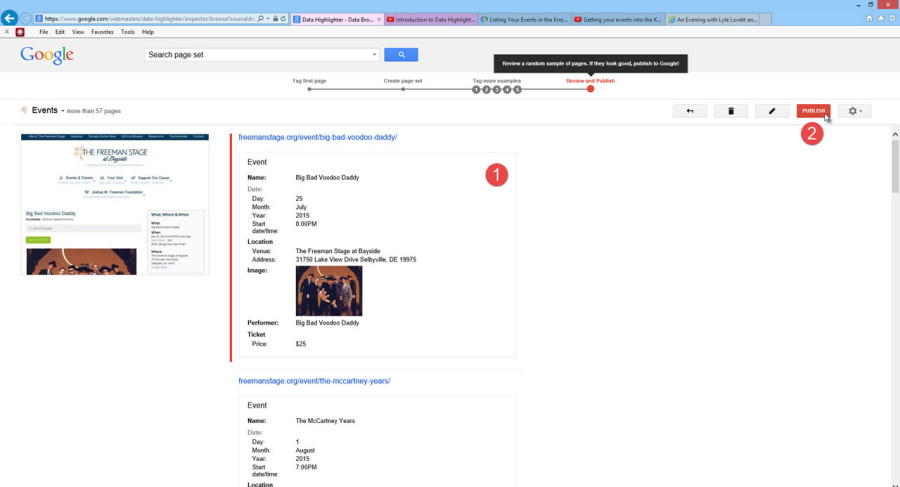Screen dimensions: 900x487
Task: Click the Review and Publish step label
Action: click(590, 81)
